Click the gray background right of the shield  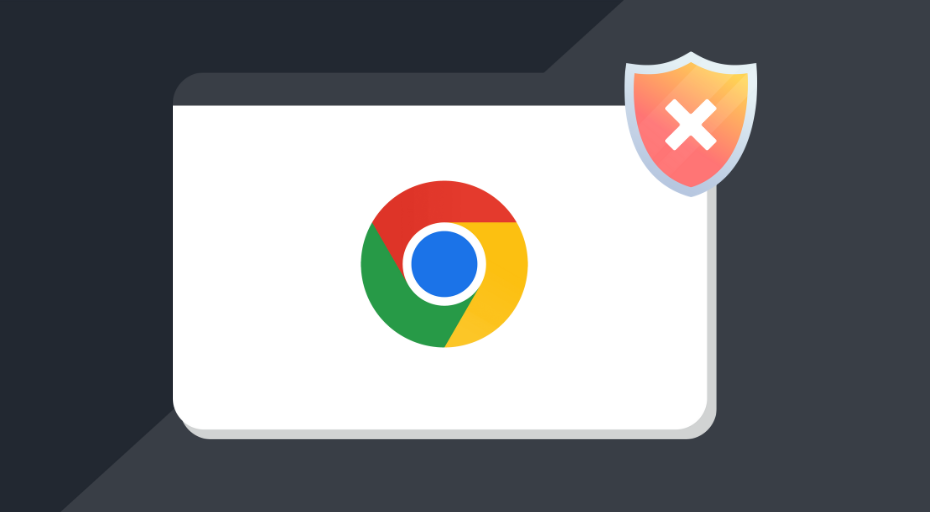(842, 125)
